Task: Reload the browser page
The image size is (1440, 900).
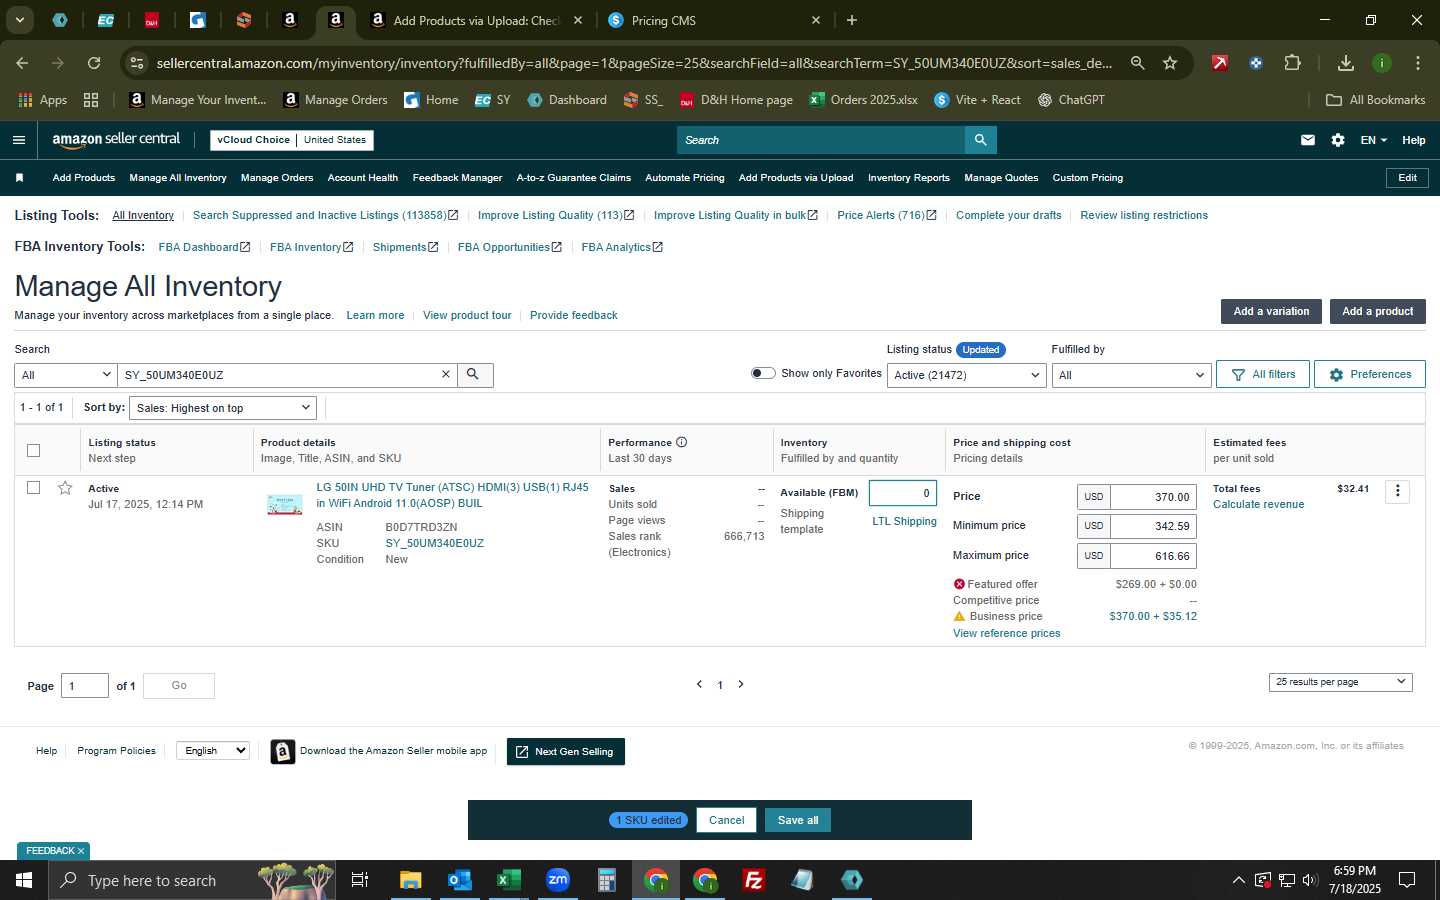Action: click(x=94, y=63)
